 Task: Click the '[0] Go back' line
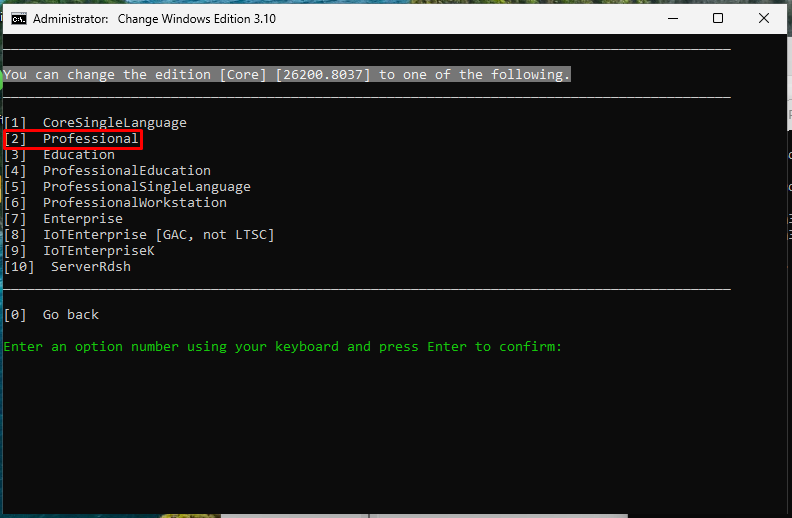click(x=51, y=315)
